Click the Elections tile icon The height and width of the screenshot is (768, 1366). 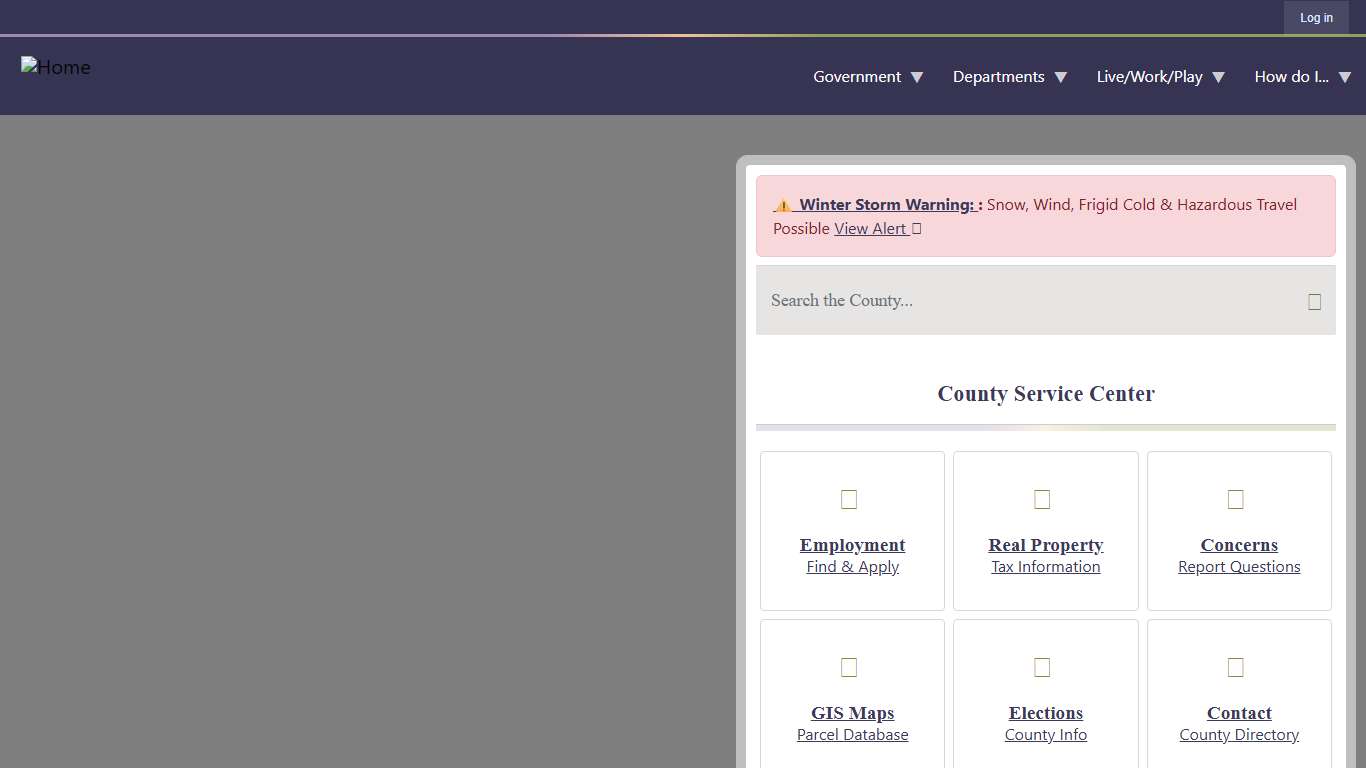[1042, 667]
